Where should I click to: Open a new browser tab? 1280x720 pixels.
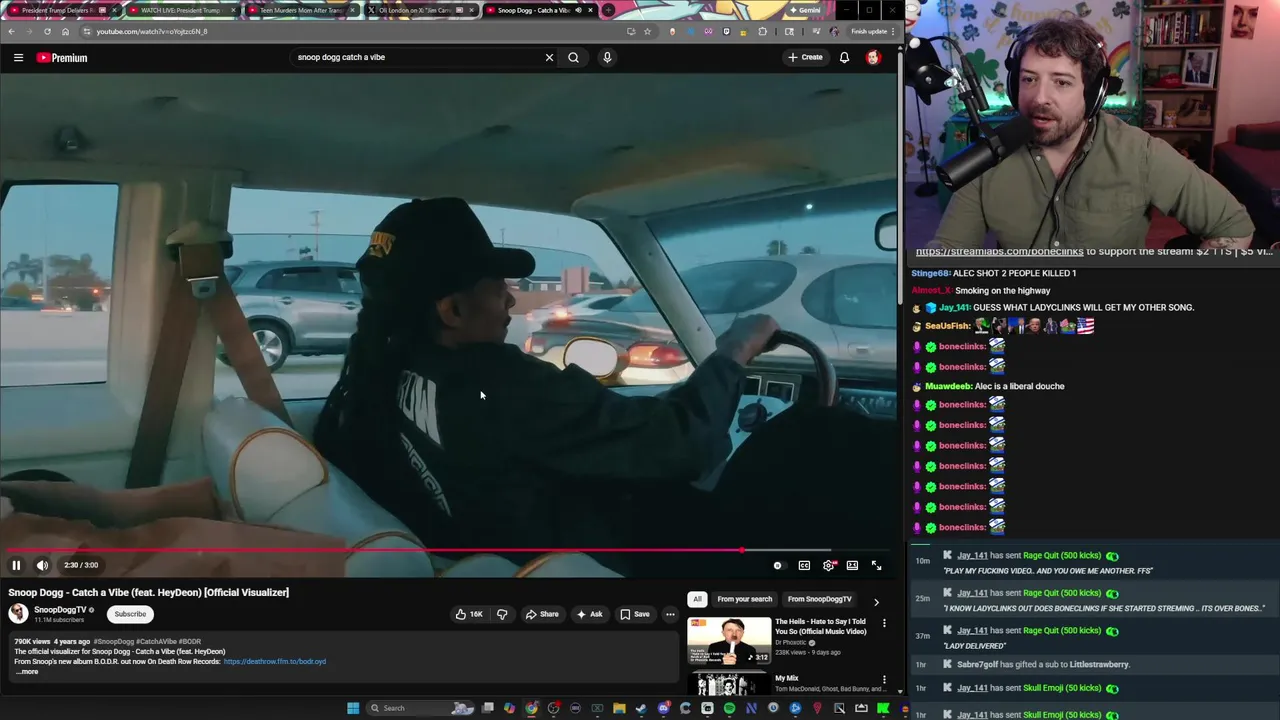click(x=608, y=10)
